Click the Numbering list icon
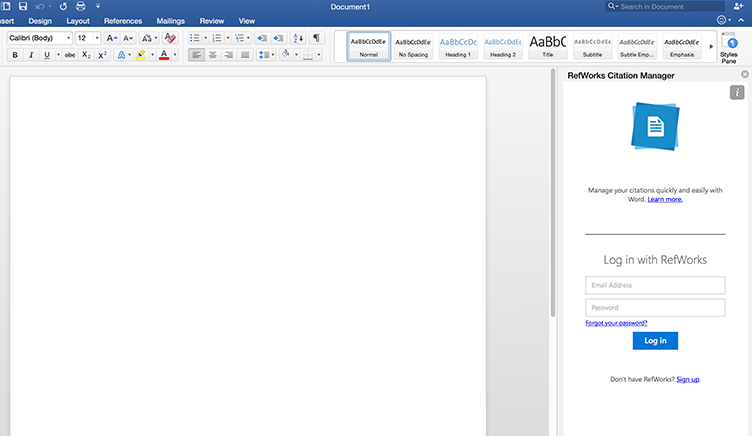 [x=217, y=38]
